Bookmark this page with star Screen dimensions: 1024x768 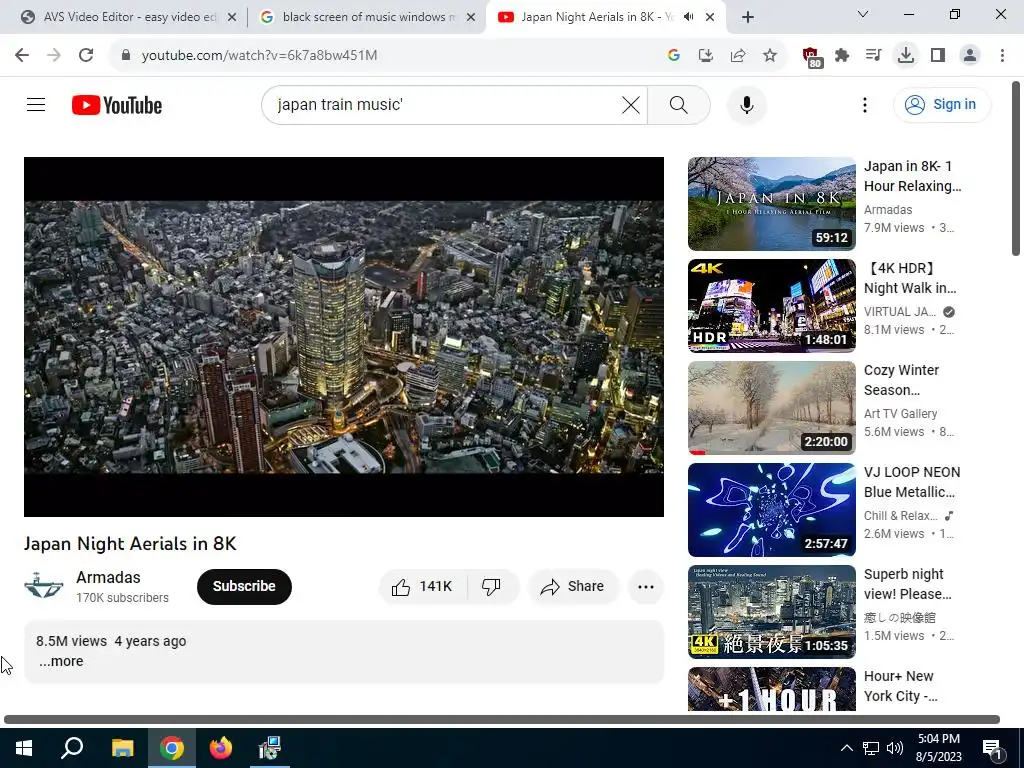(770, 55)
